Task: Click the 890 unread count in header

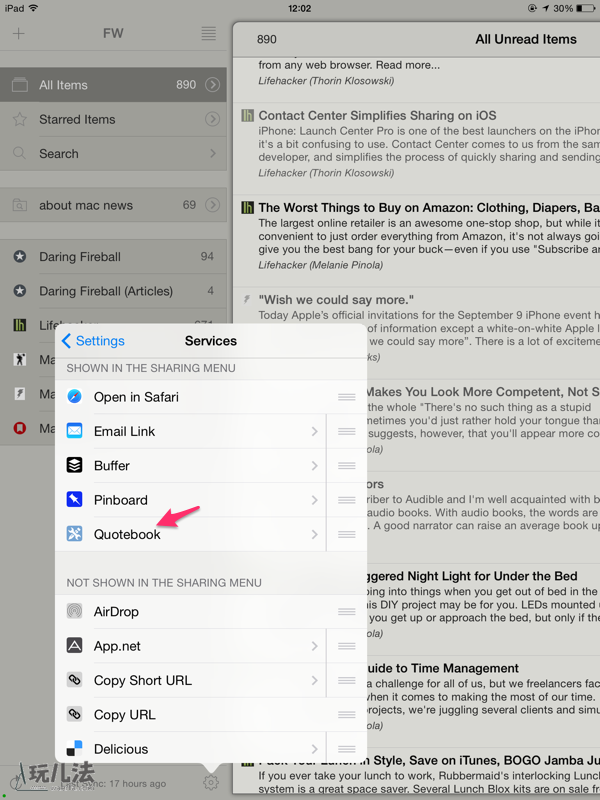Action: point(266,39)
